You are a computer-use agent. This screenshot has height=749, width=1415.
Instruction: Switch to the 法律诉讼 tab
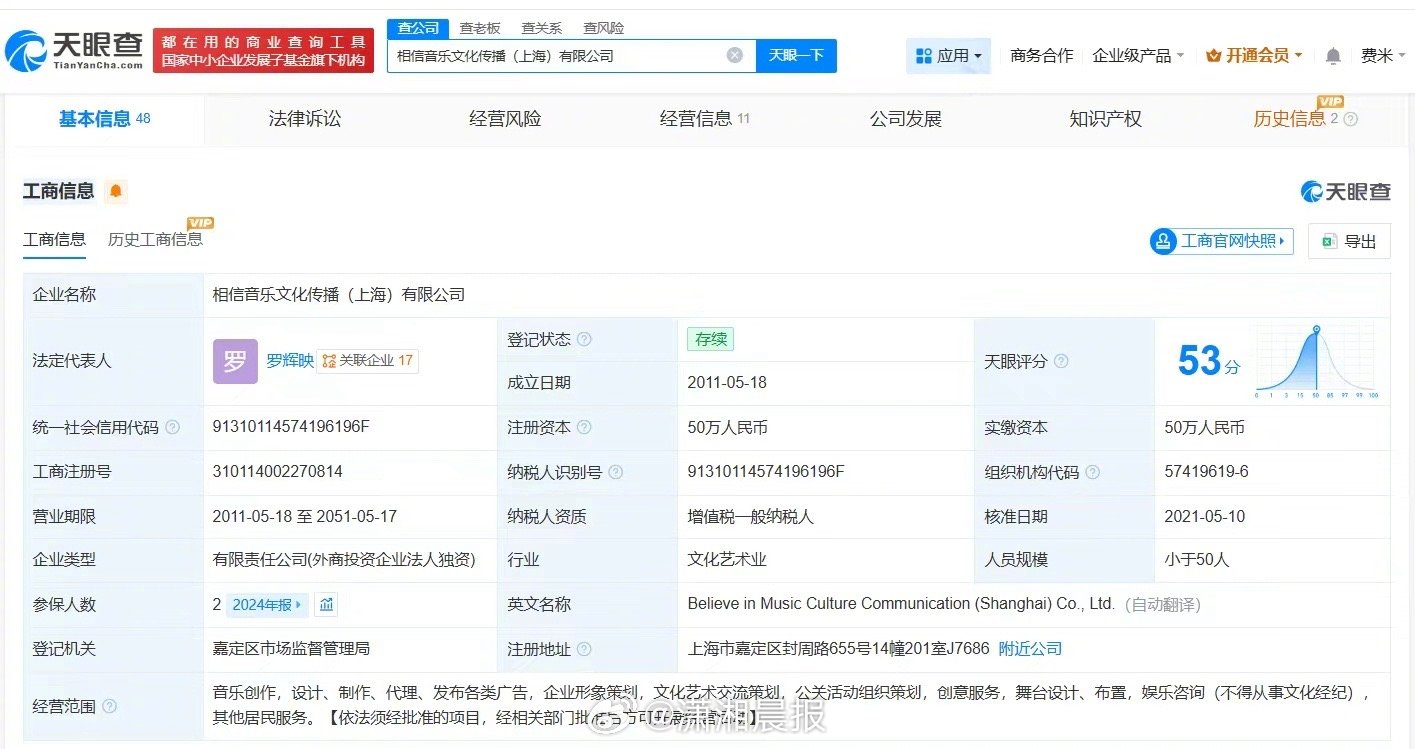pos(305,119)
